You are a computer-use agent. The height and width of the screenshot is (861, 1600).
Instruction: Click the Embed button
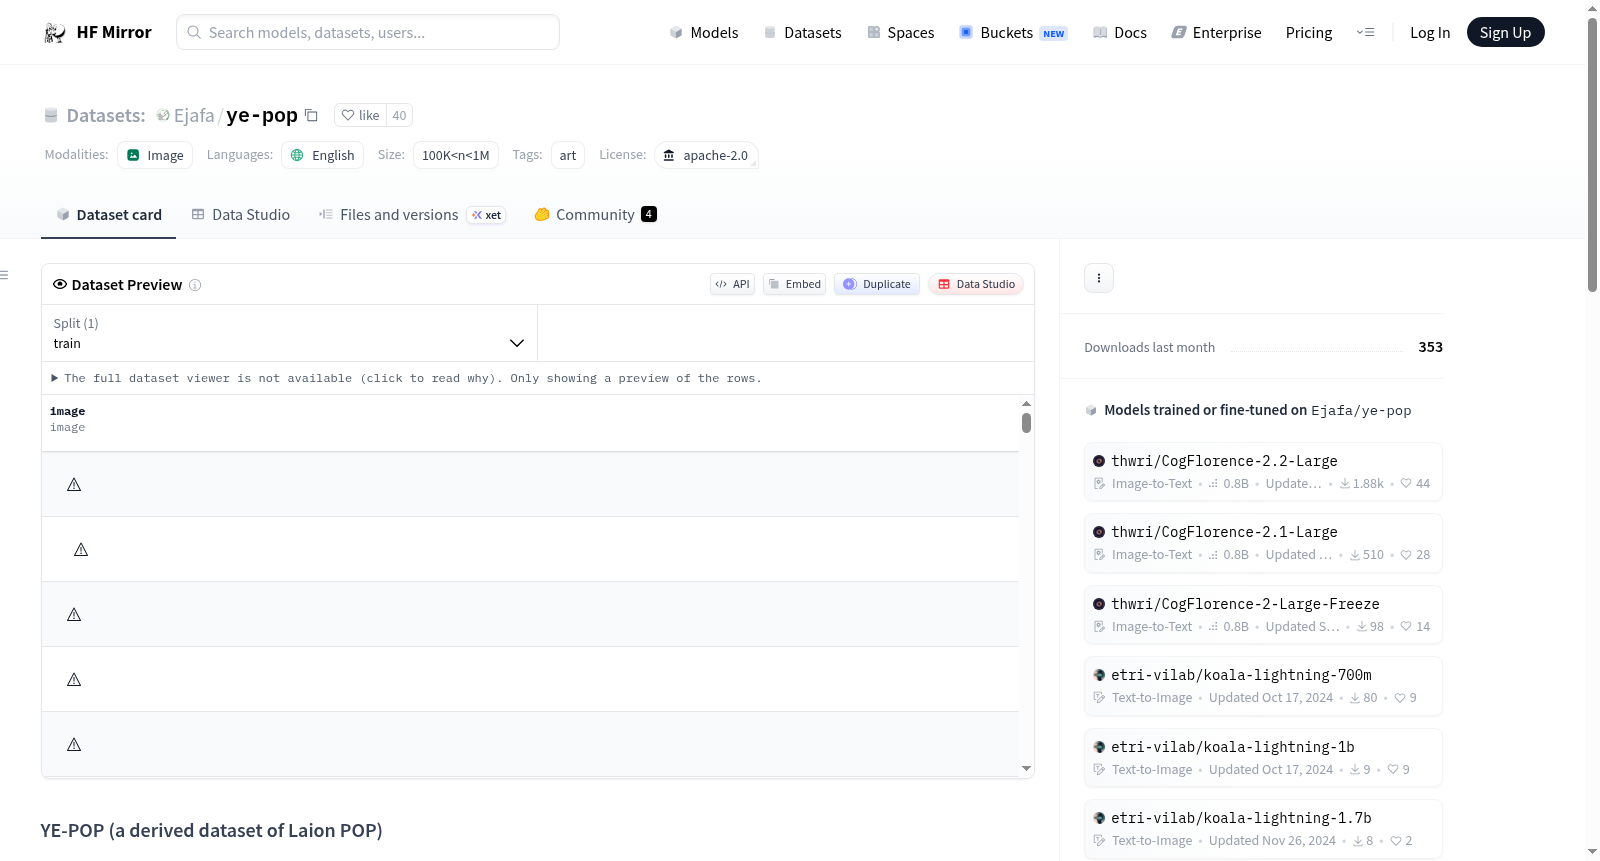(x=795, y=284)
